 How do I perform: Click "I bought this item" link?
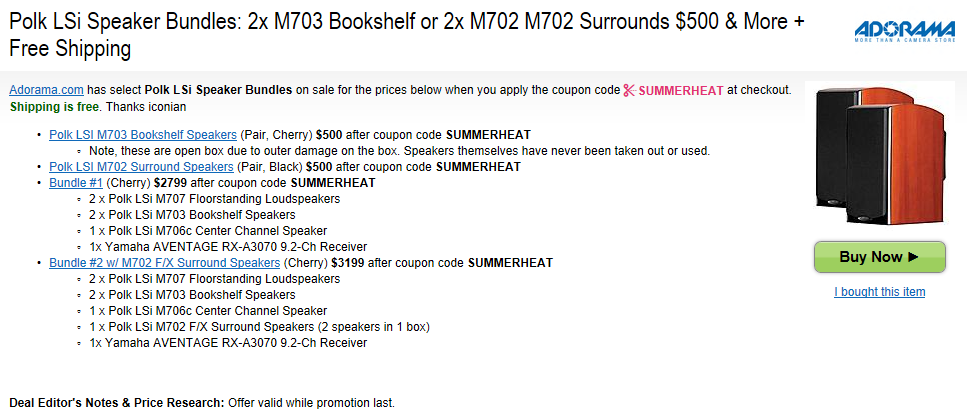pos(879,292)
